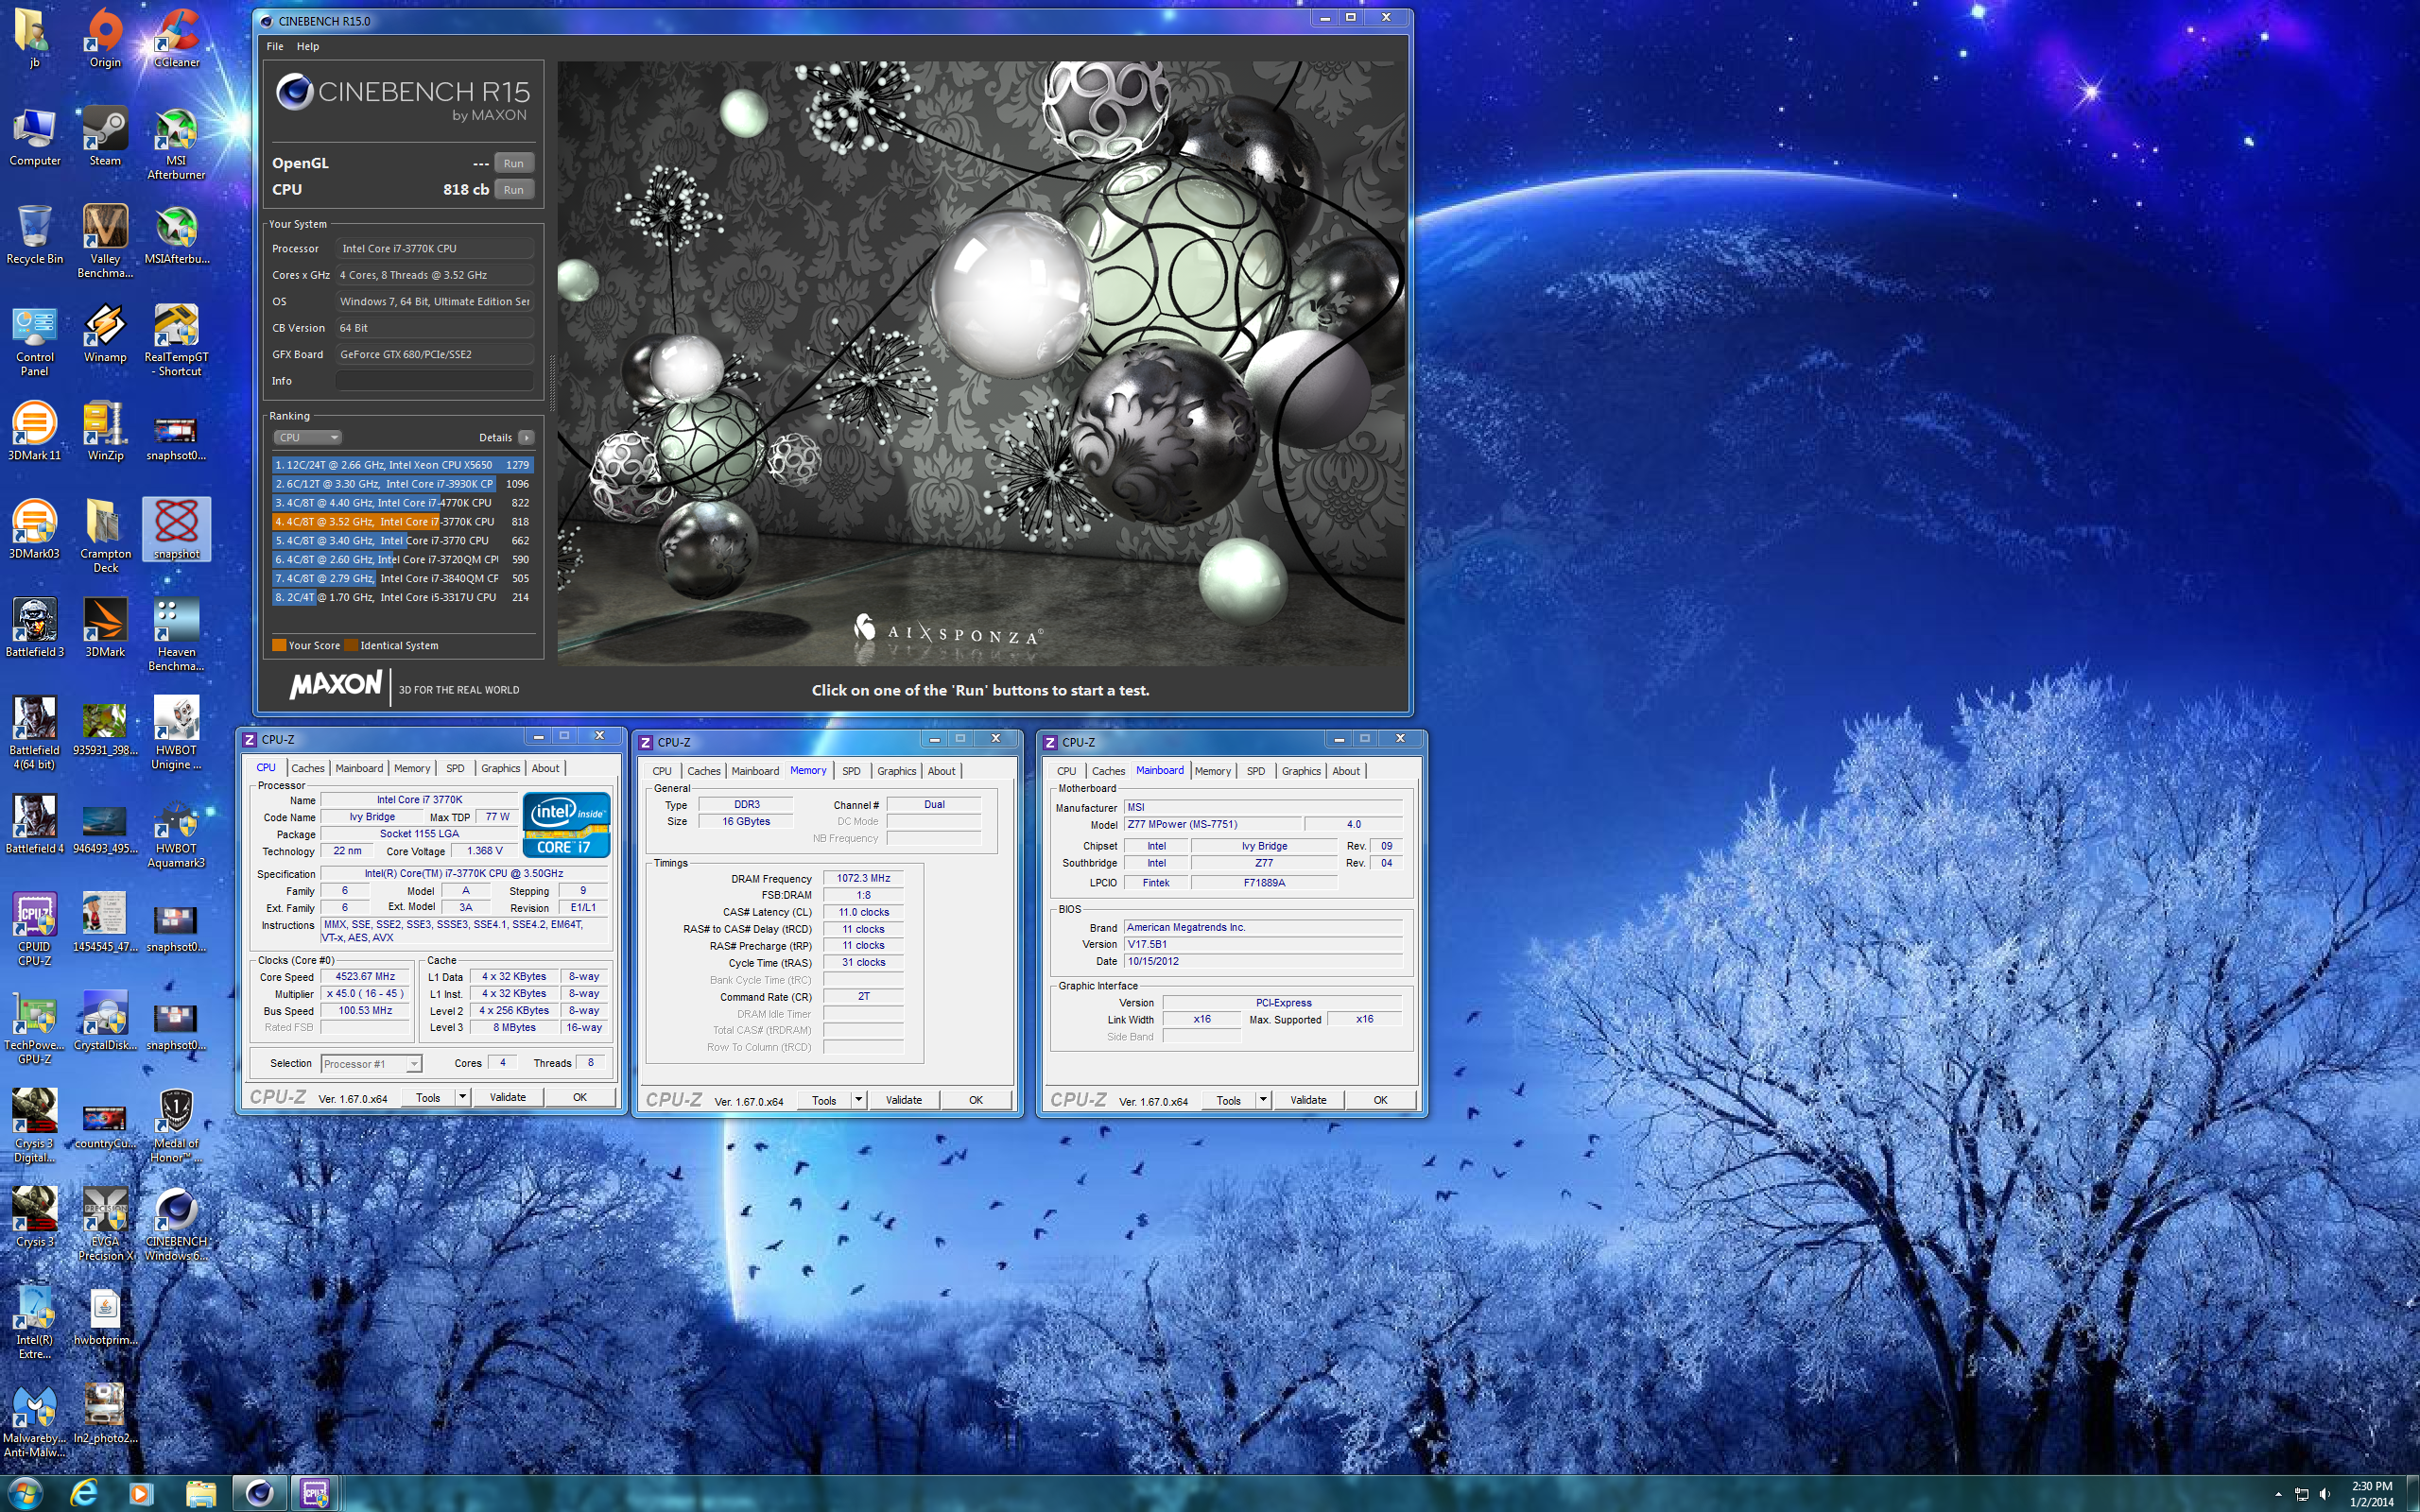The width and height of the screenshot is (2420, 1512).
Task: Switch to Caches tab in left CPU-Z
Action: point(307,768)
